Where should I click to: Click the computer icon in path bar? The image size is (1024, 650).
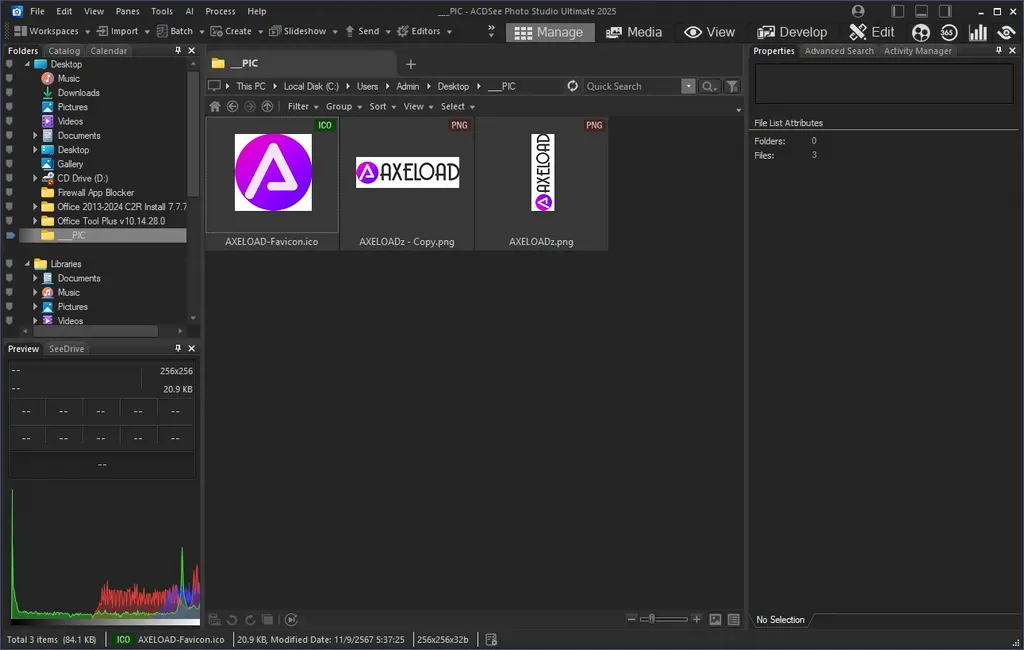tap(214, 86)
